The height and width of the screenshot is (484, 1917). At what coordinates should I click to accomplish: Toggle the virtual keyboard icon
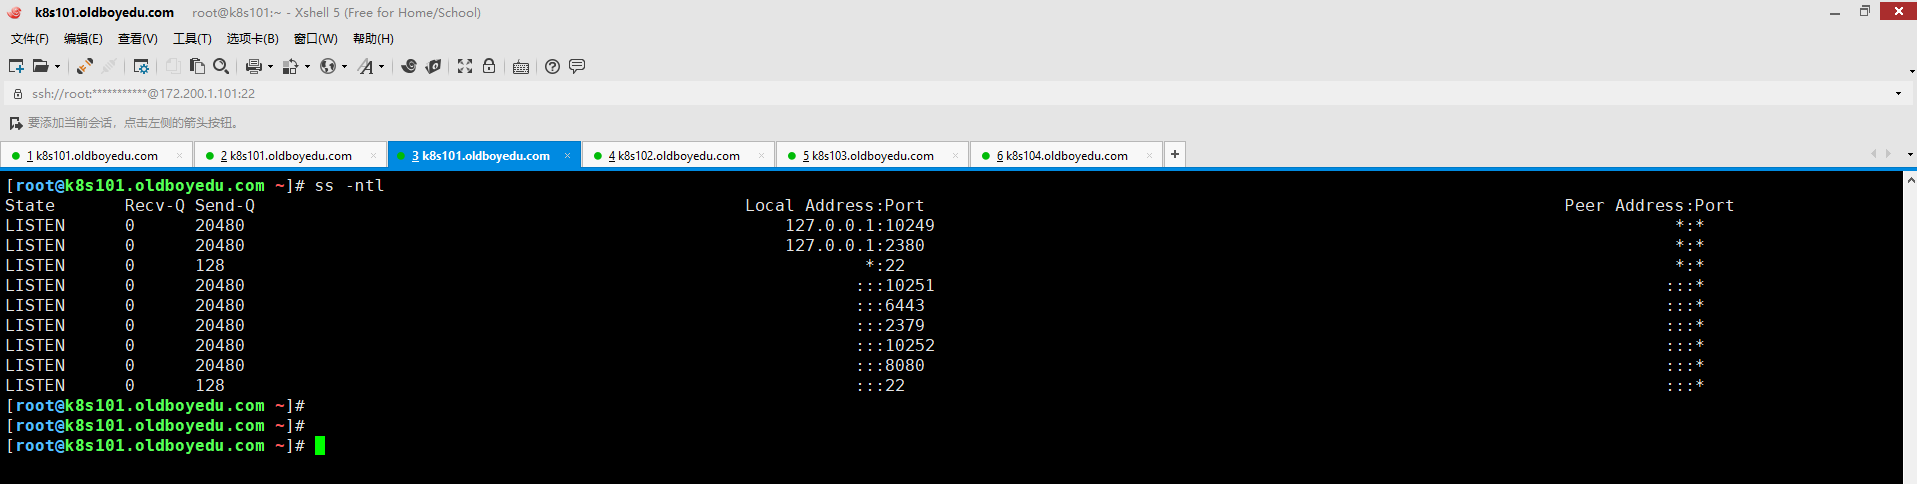point(521,67)
